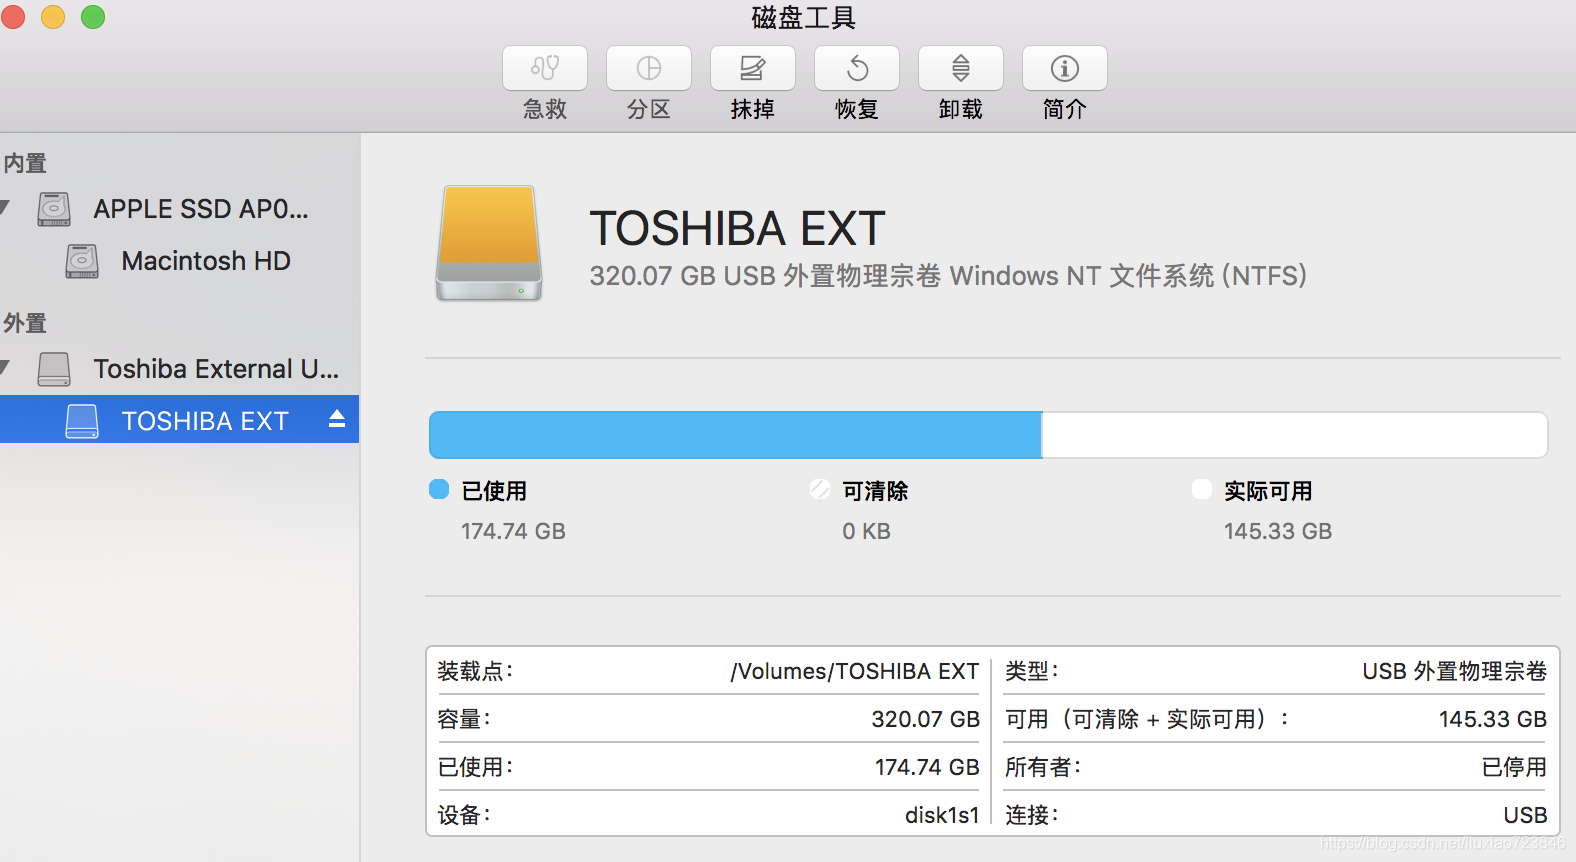
Task: Click the Macintosh HD volume icon
Action: point(82,261)
